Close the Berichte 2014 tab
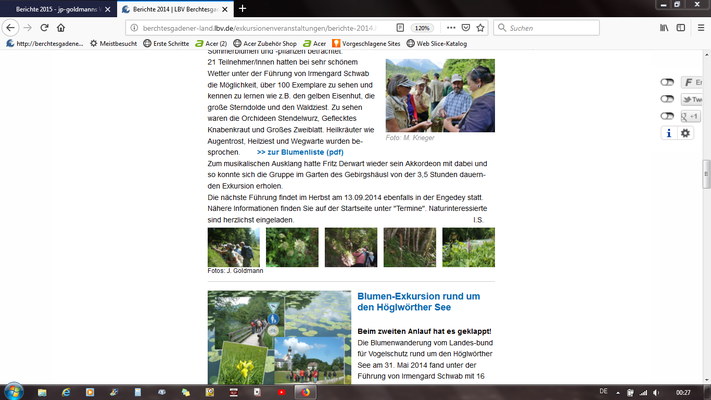The image size is (711, 400). coord(224,9)
